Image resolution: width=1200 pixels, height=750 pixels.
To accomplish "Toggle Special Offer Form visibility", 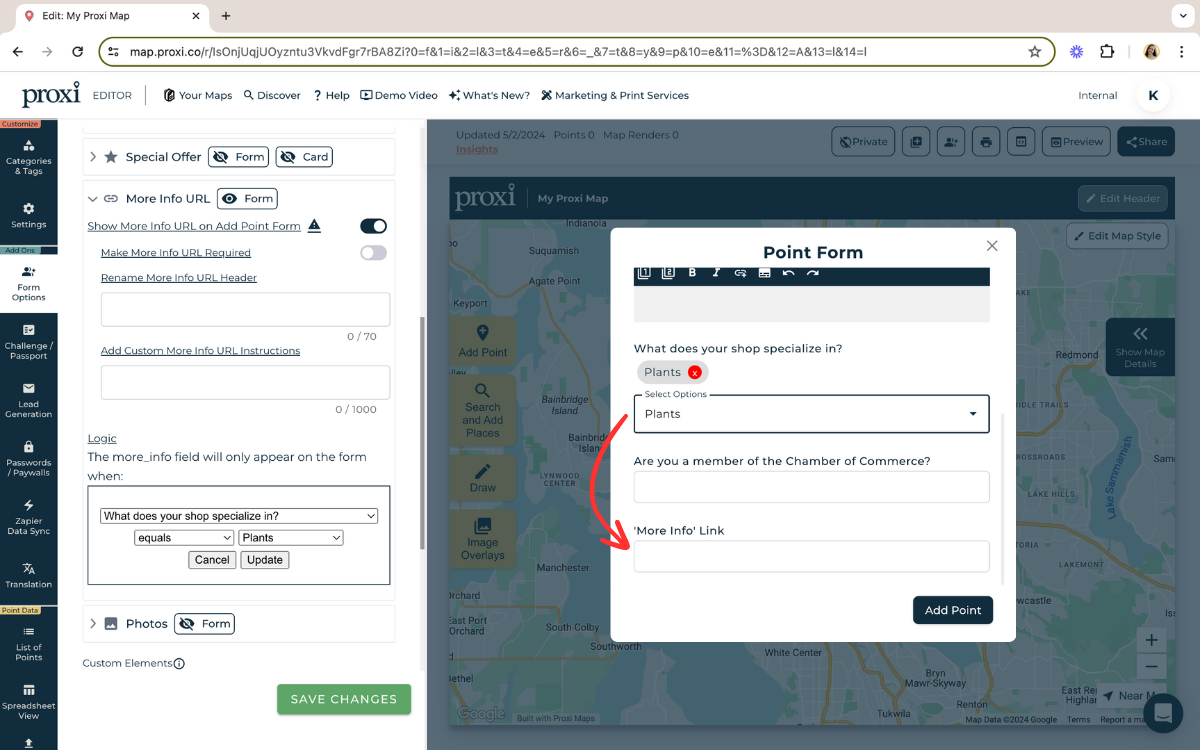I will (x=238, y=157).
